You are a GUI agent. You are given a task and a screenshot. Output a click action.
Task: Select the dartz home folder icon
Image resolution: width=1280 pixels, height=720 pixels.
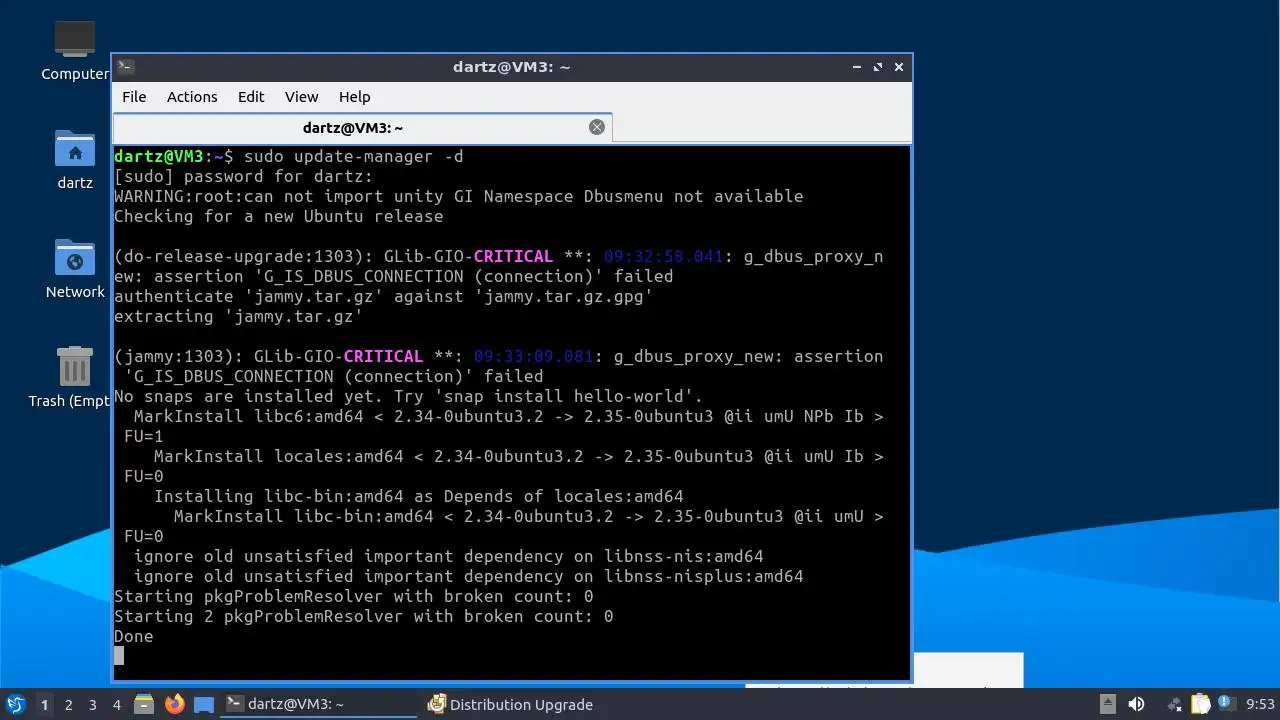pos(75,160)
